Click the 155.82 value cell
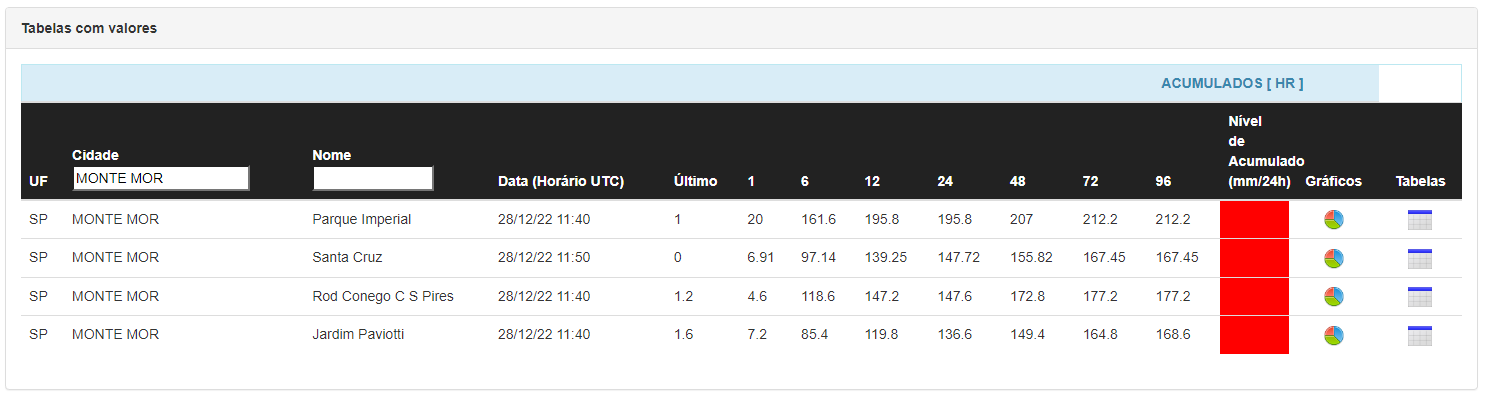The image size is (1490, 399). pyautogui.click(x=1031, y=258)
